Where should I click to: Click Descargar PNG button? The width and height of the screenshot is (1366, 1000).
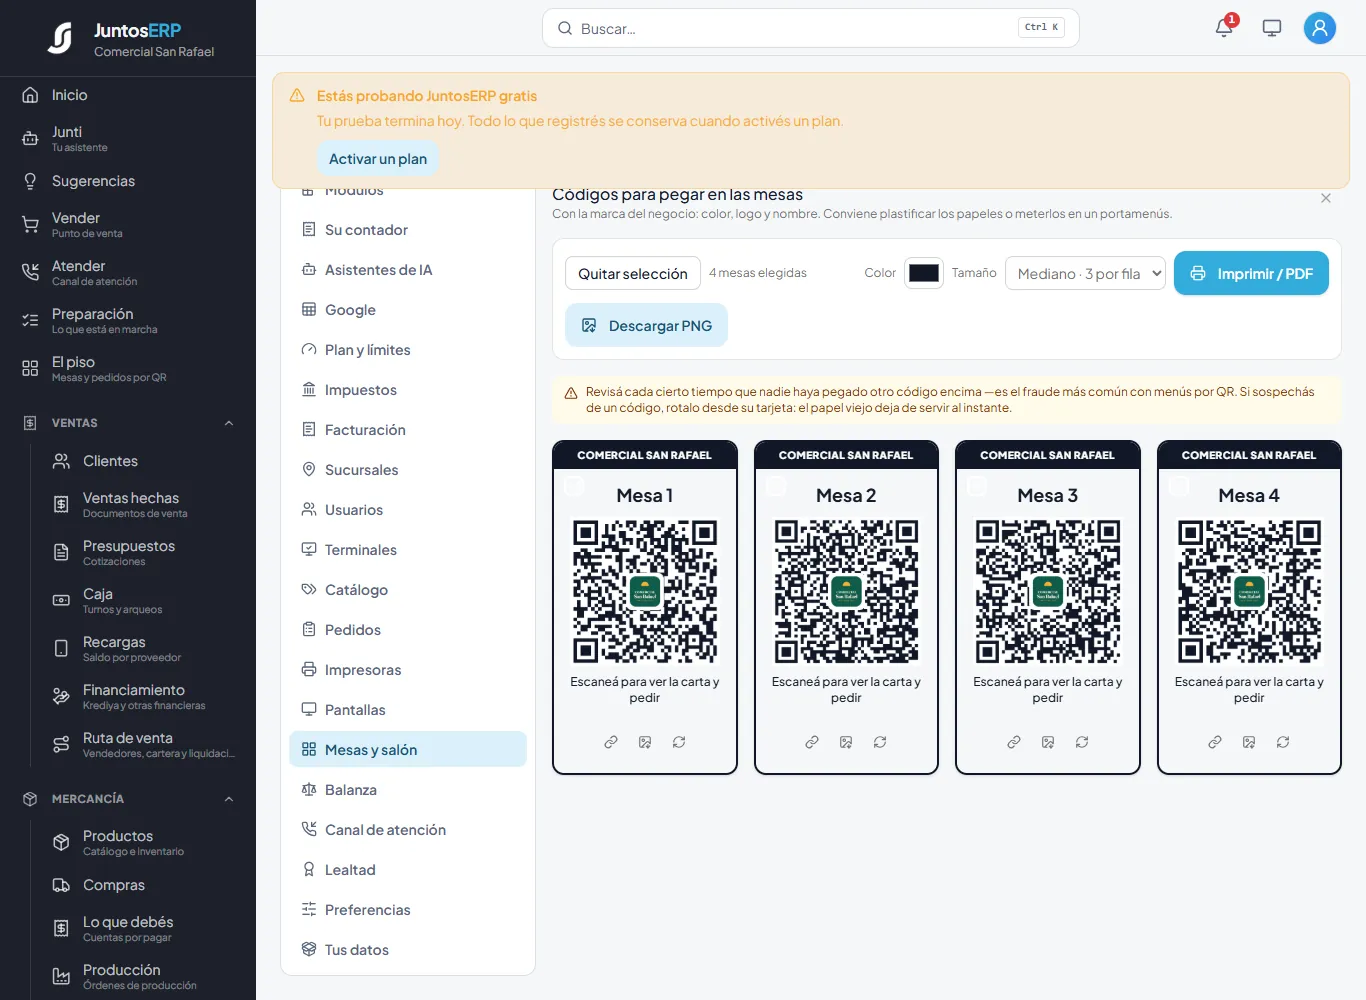tap(646, 326)
